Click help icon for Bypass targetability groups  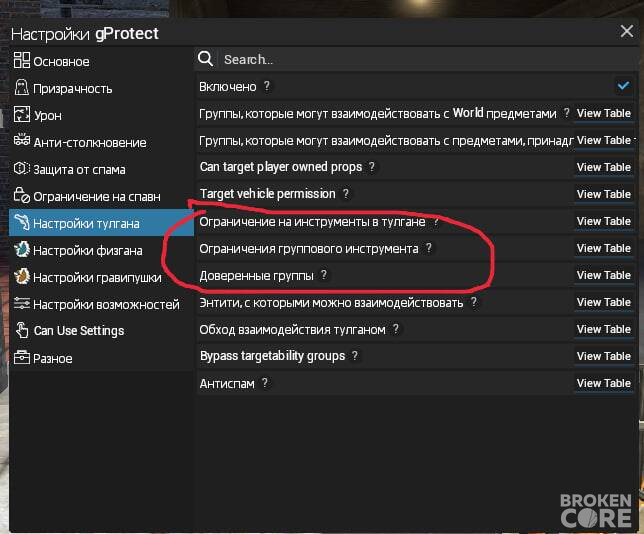point(355,355)
